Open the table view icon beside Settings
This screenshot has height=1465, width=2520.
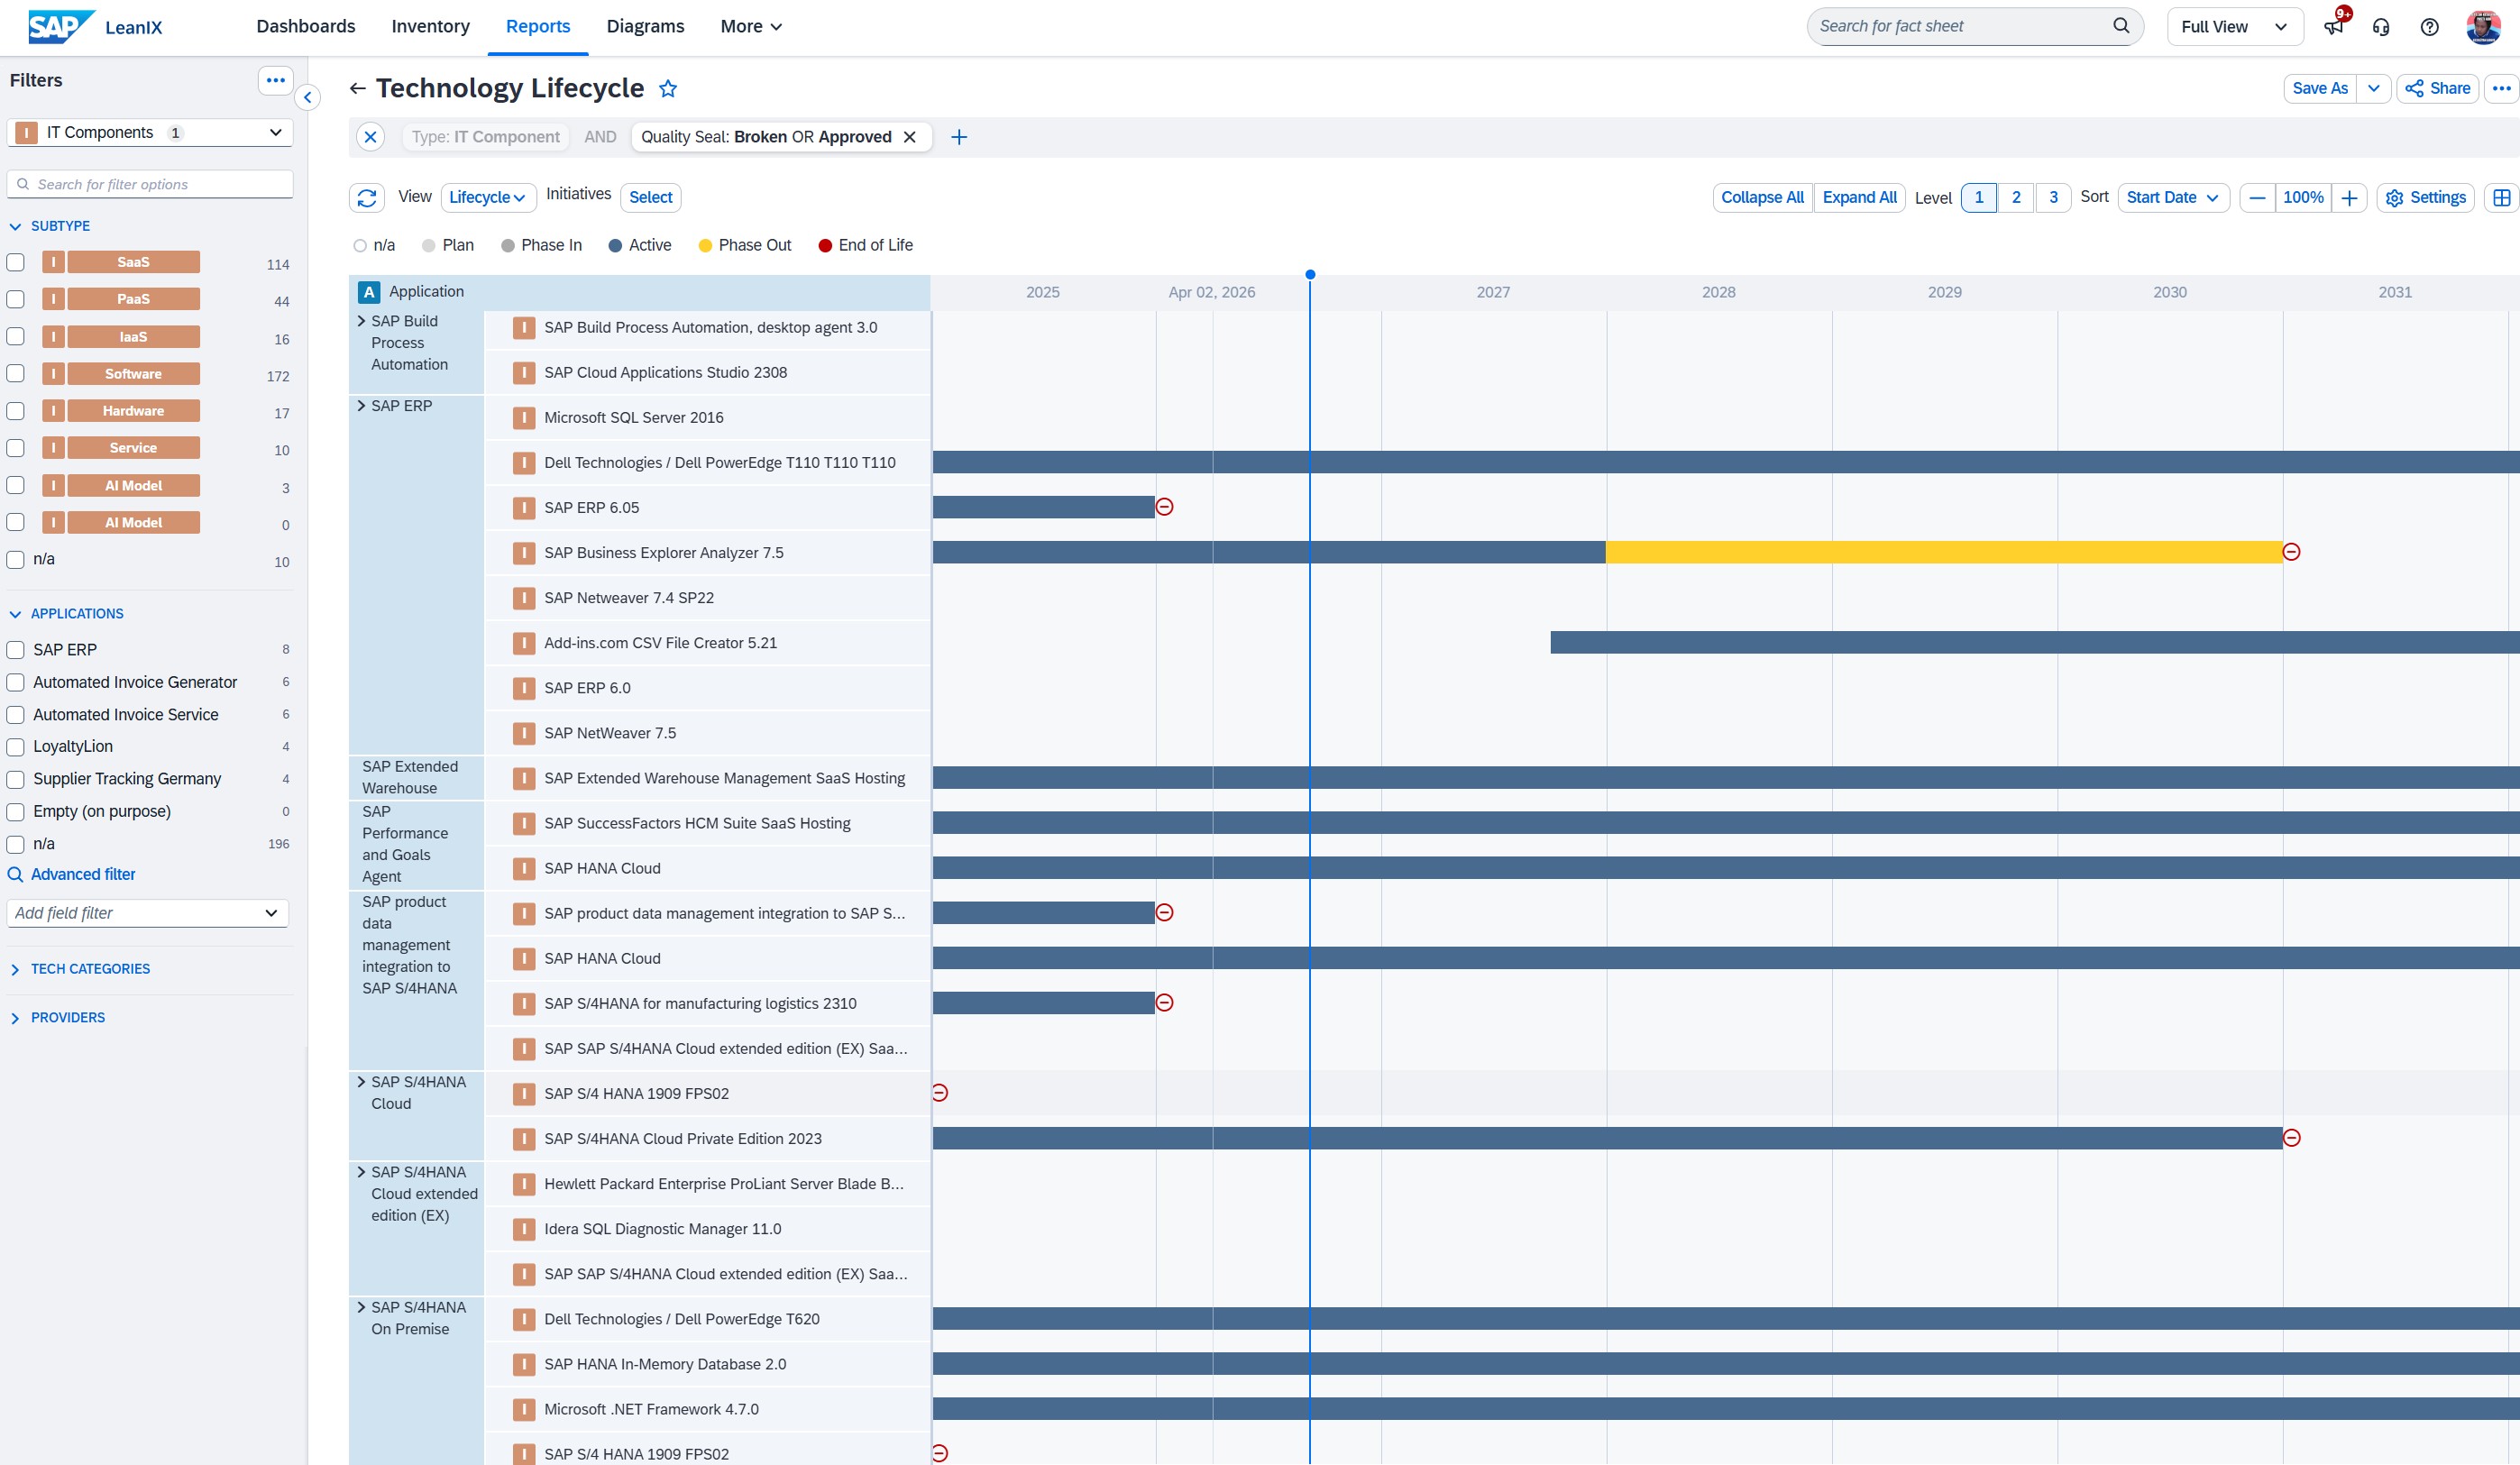coord(2502,198)
